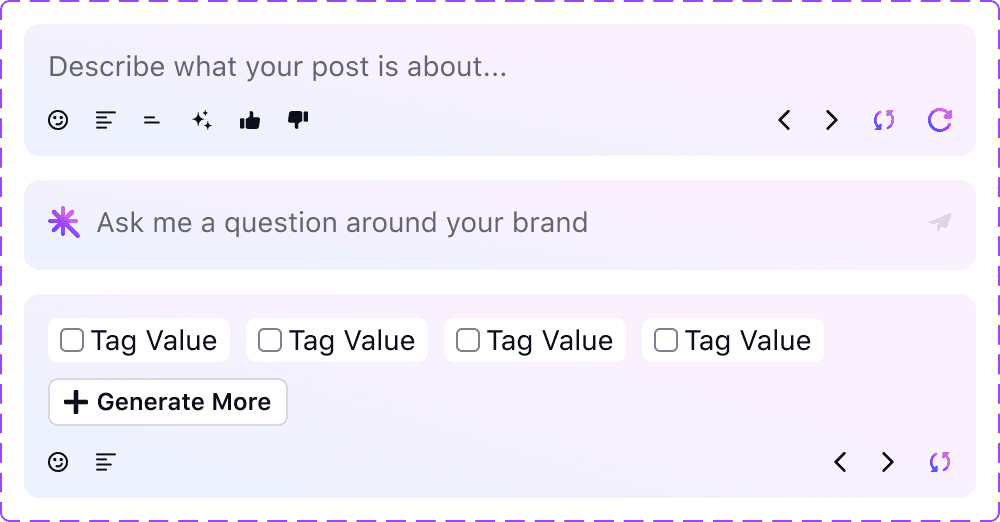Viewport: 1000px width, 522px height.
Task: Check the first Tag Value checkbox
Action: tap(72, 340)
